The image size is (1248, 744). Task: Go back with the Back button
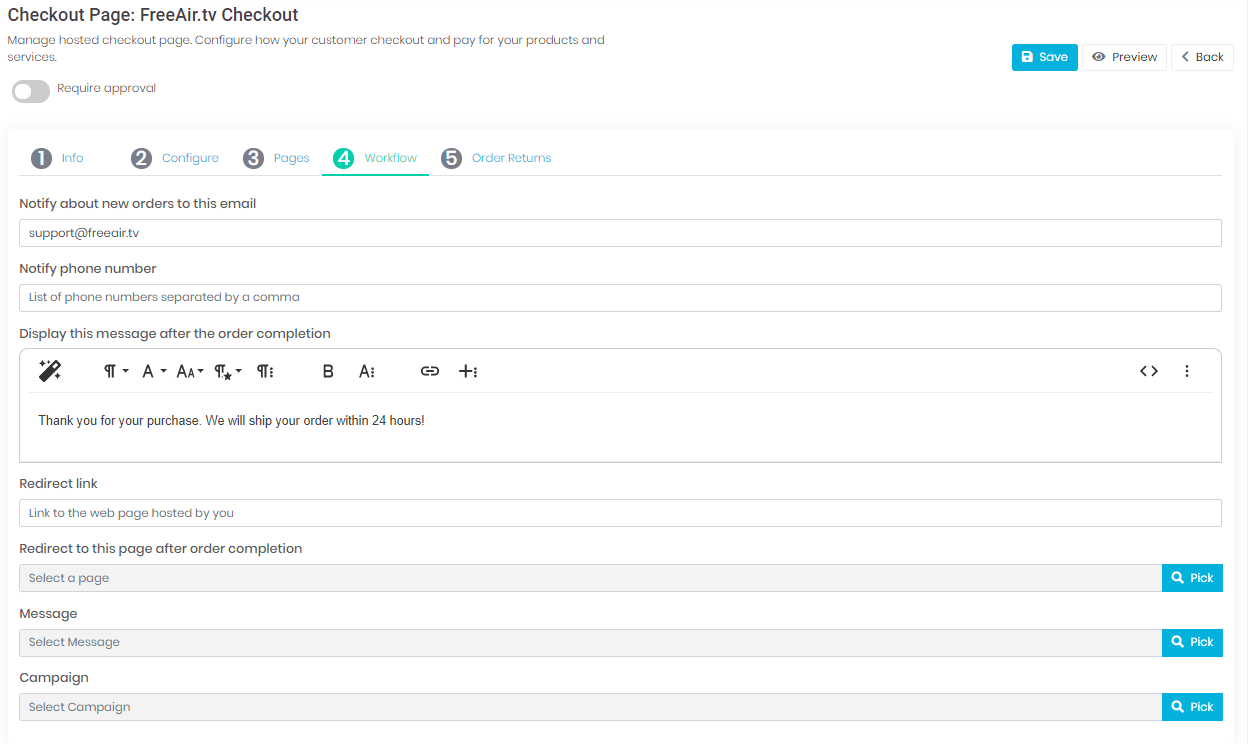(x=1202, y=57)
